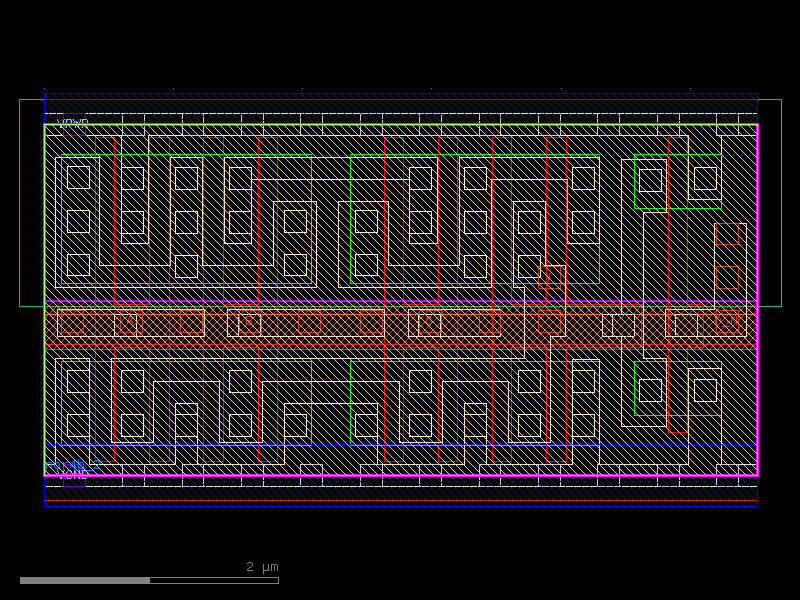Click the dashed VGND metal rail strip
The height and width of the screenshot is (600, 800).
point(300,480)
